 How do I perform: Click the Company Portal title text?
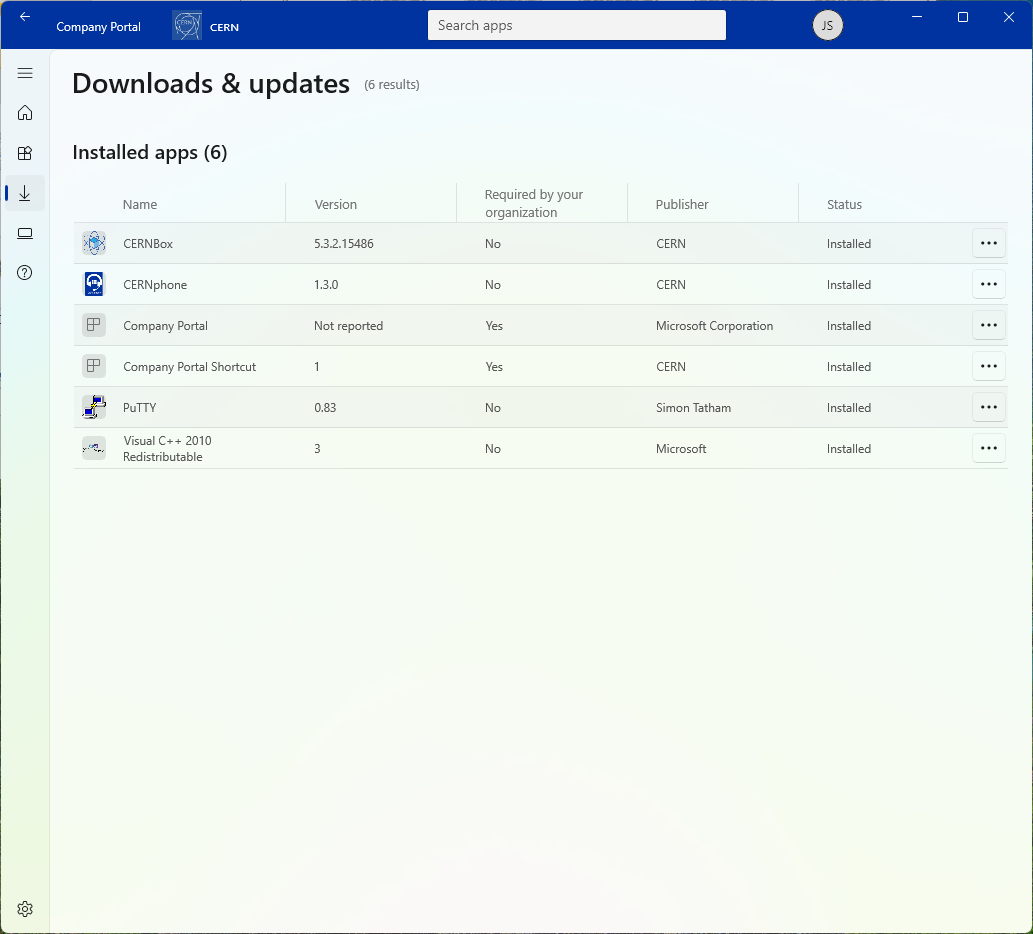click(x=98, y=27)
